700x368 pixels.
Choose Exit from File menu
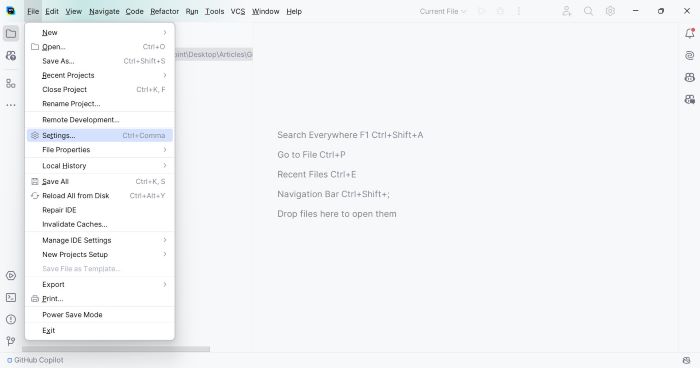coord(100,330)
